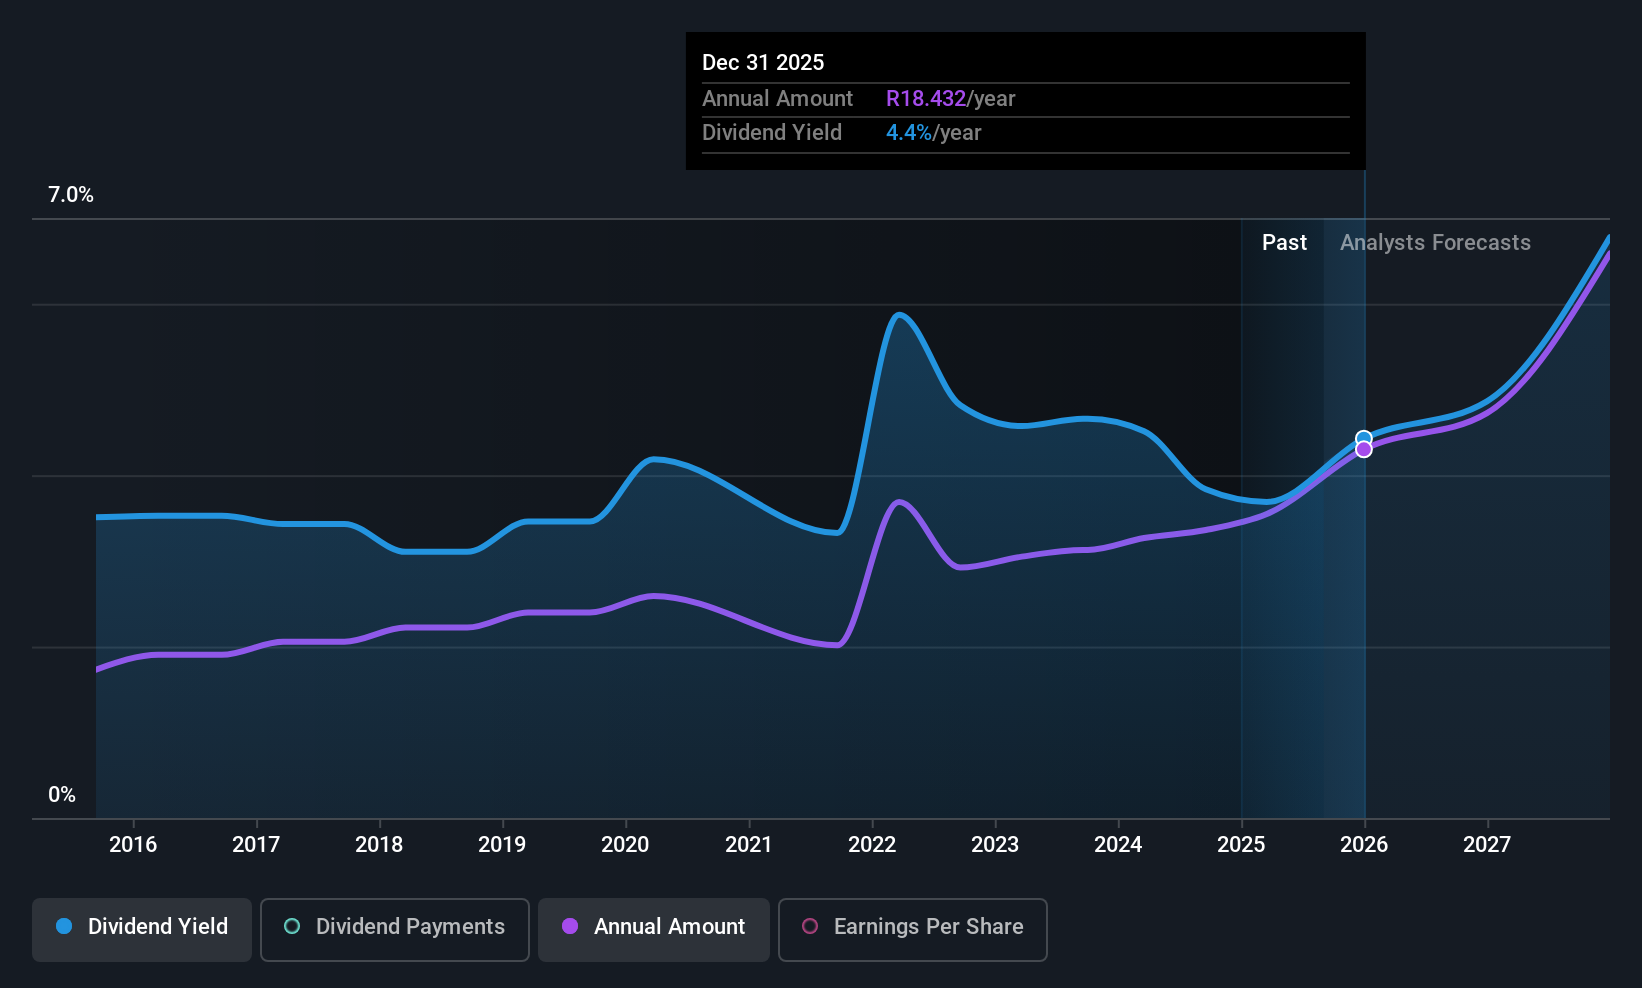Click the blue Dividend Yield legend dot
This screenshot has width=1642, height=988.
[x=64, y=926]
